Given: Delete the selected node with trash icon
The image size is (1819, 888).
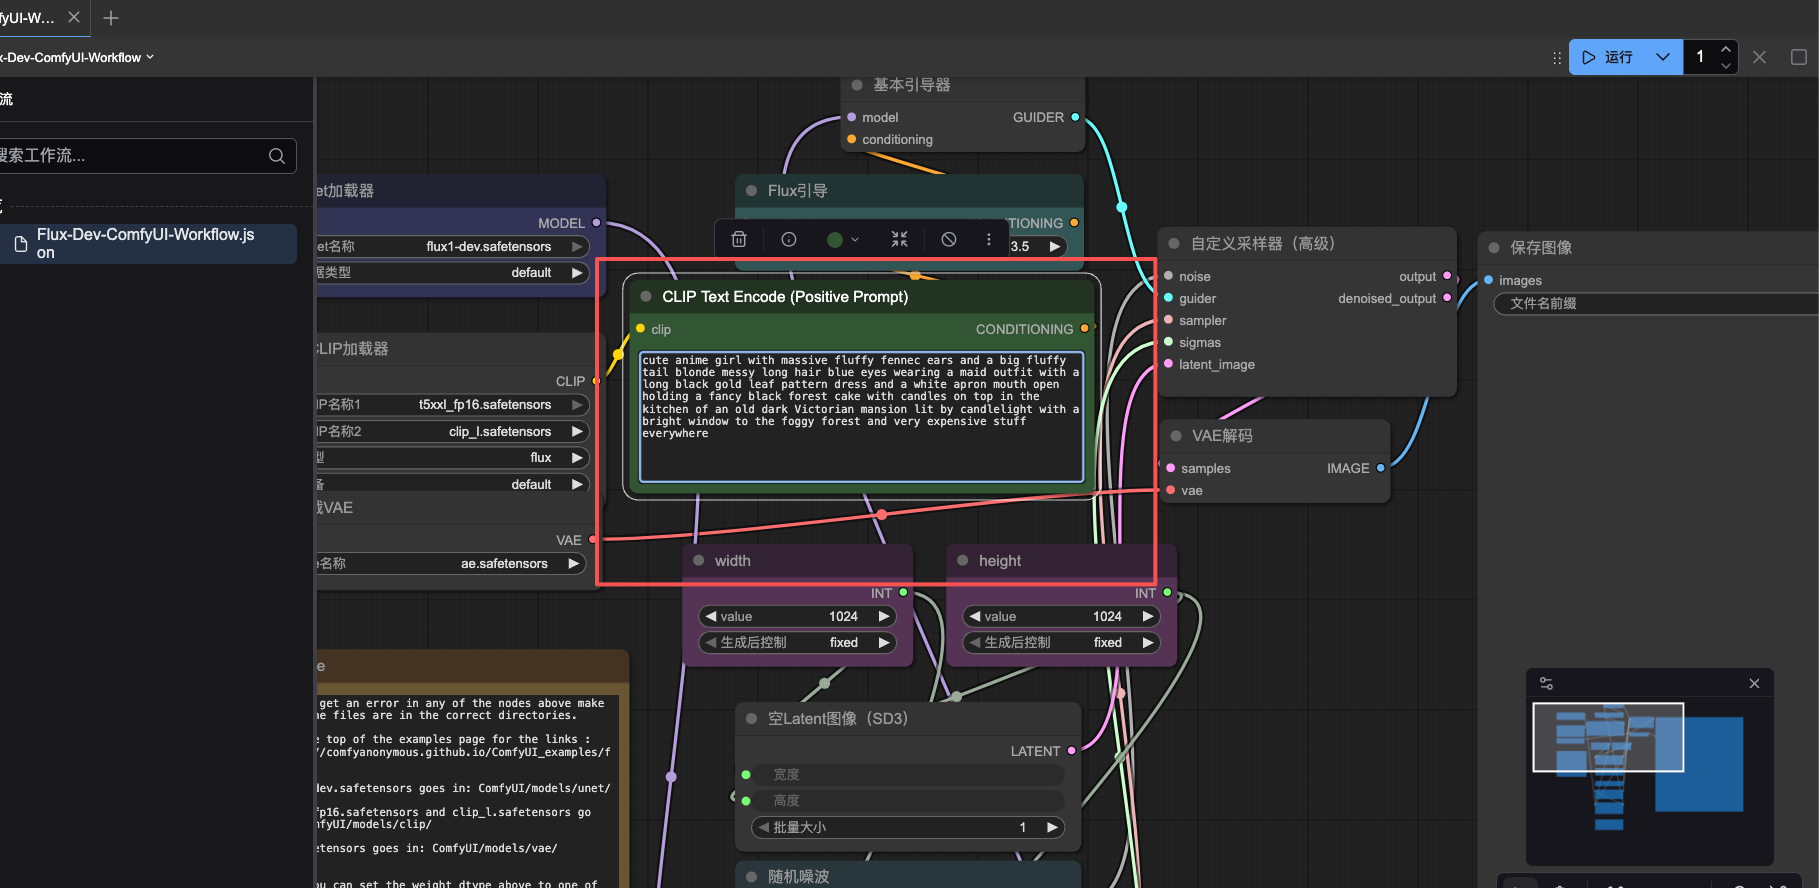Looking at the screenshot, I should pyautogui.click(x=739, y=239).
